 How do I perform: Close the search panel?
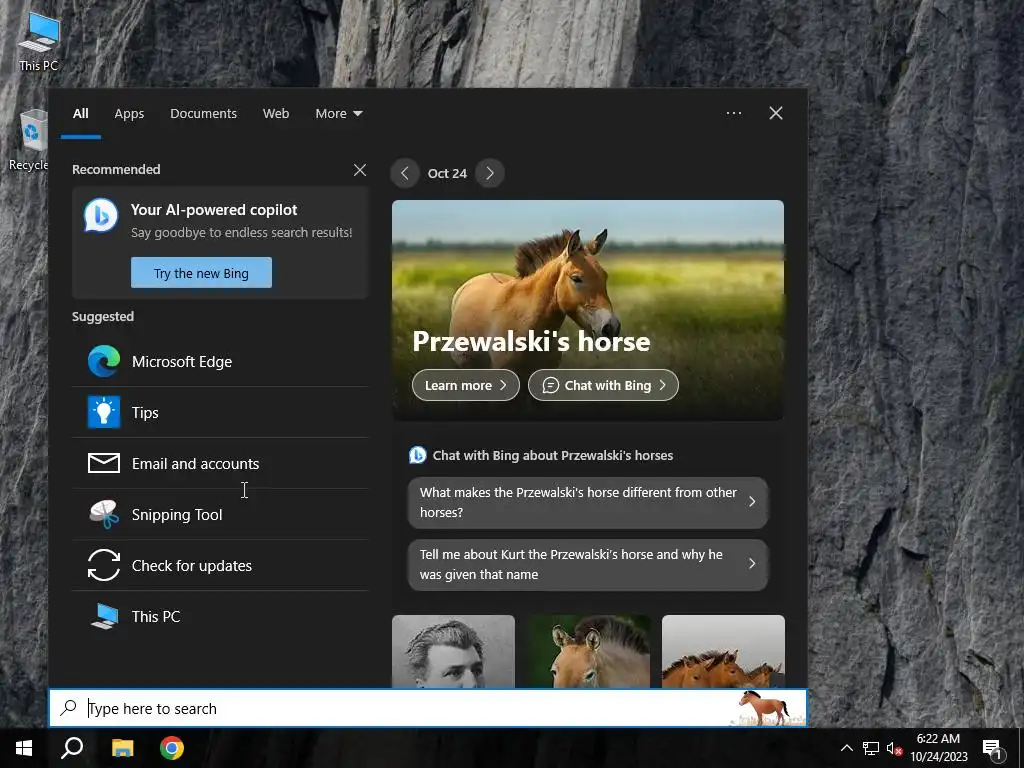point(776,113)
